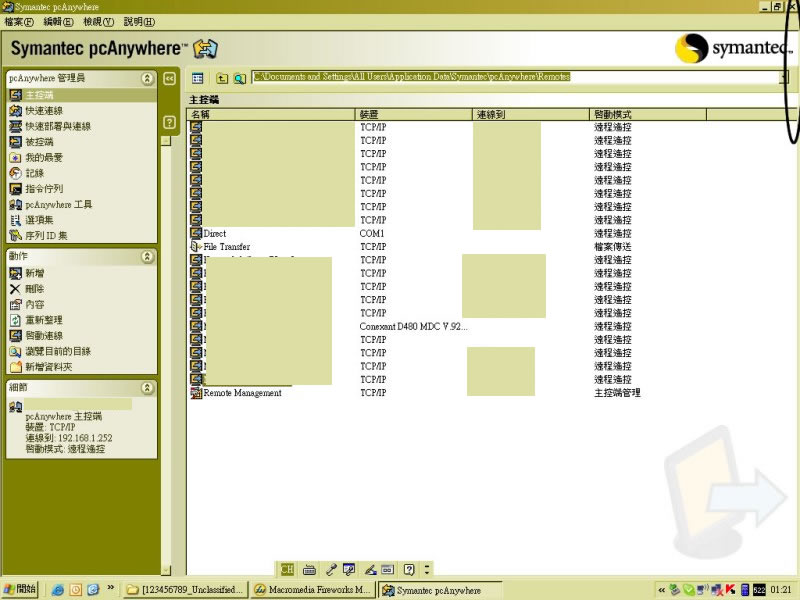Collapse the 動作 panel
The width and height of the screenshot is (800, 600).
147,256
